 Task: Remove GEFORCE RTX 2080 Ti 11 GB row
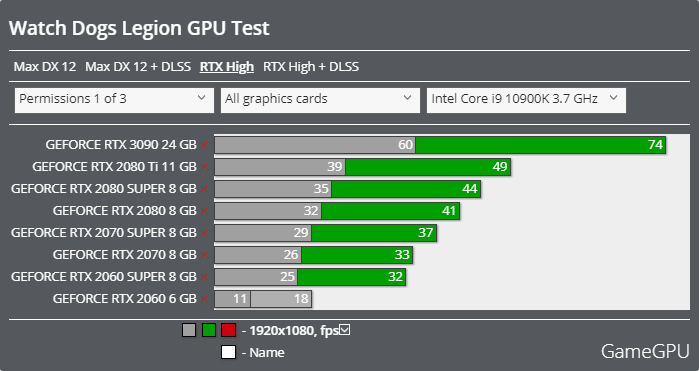(204, 167)
